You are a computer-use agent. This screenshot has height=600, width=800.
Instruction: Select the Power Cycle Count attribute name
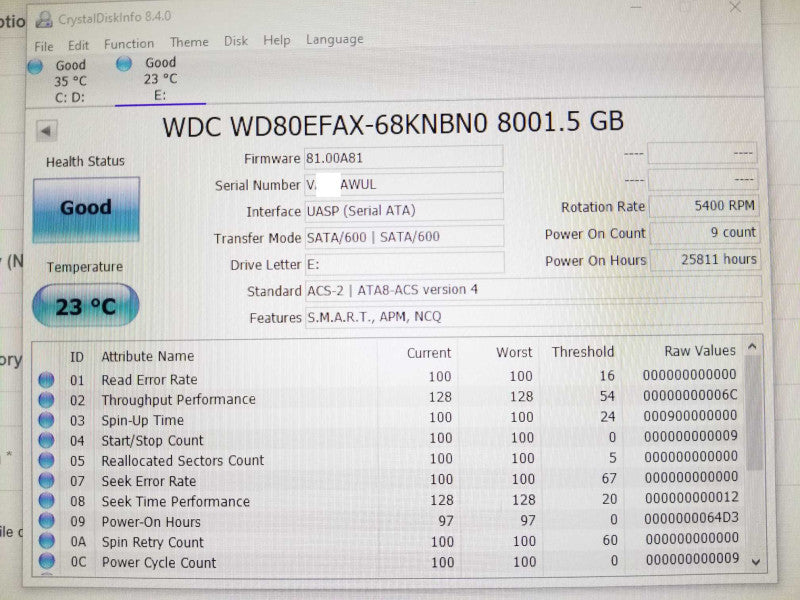pos(159,562)
